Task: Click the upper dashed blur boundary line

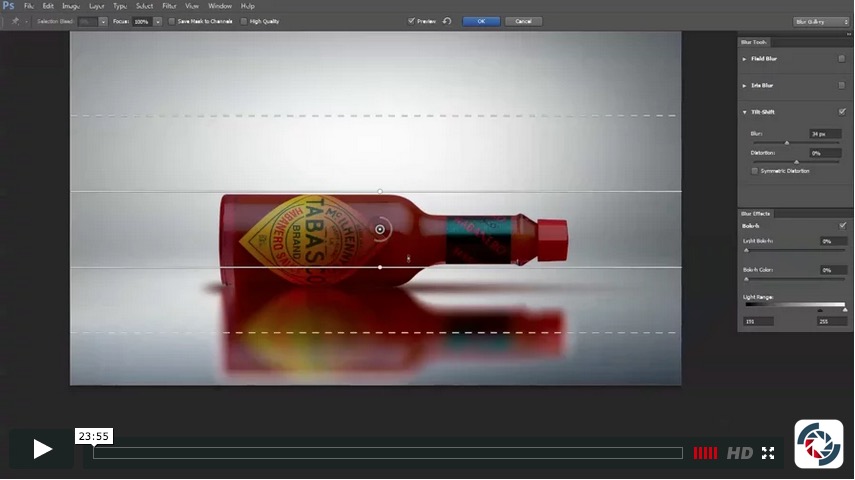Action: [375, 116]
